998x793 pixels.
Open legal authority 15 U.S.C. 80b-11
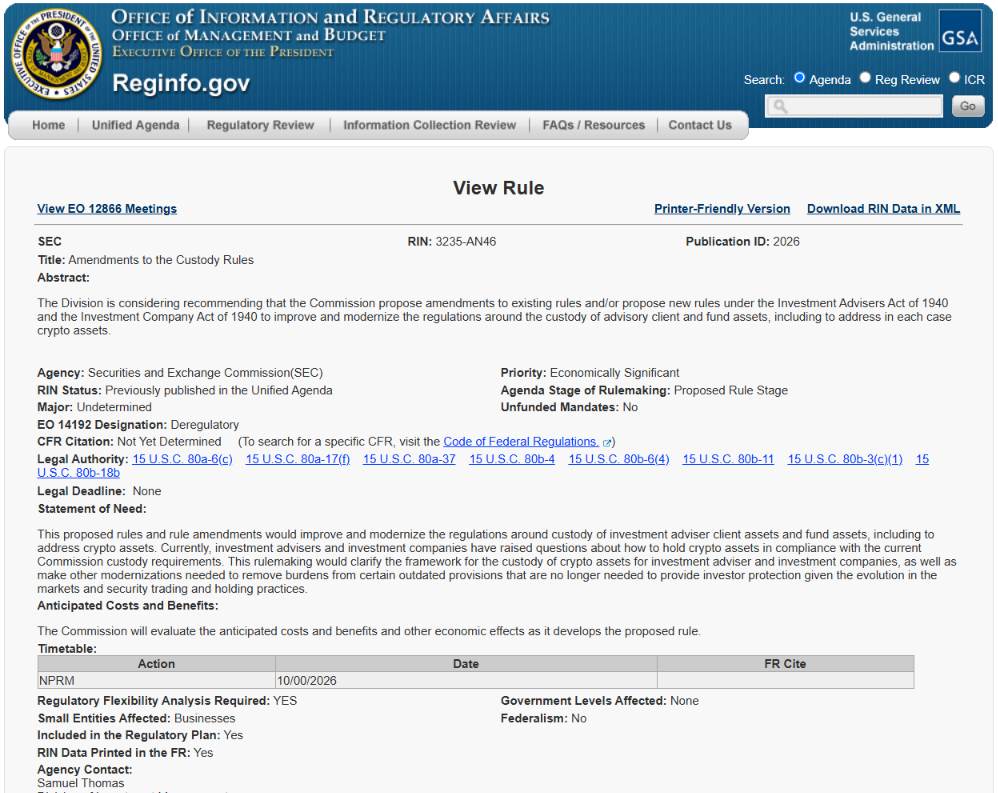tap(728, 459)
